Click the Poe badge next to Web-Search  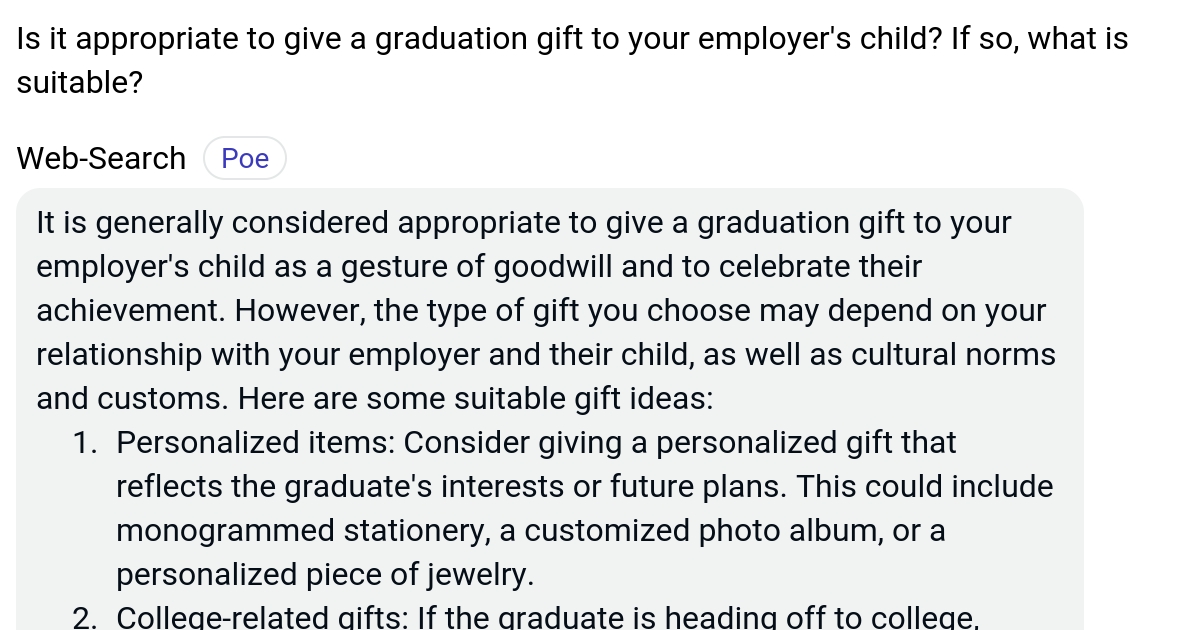tap(244, 157)
